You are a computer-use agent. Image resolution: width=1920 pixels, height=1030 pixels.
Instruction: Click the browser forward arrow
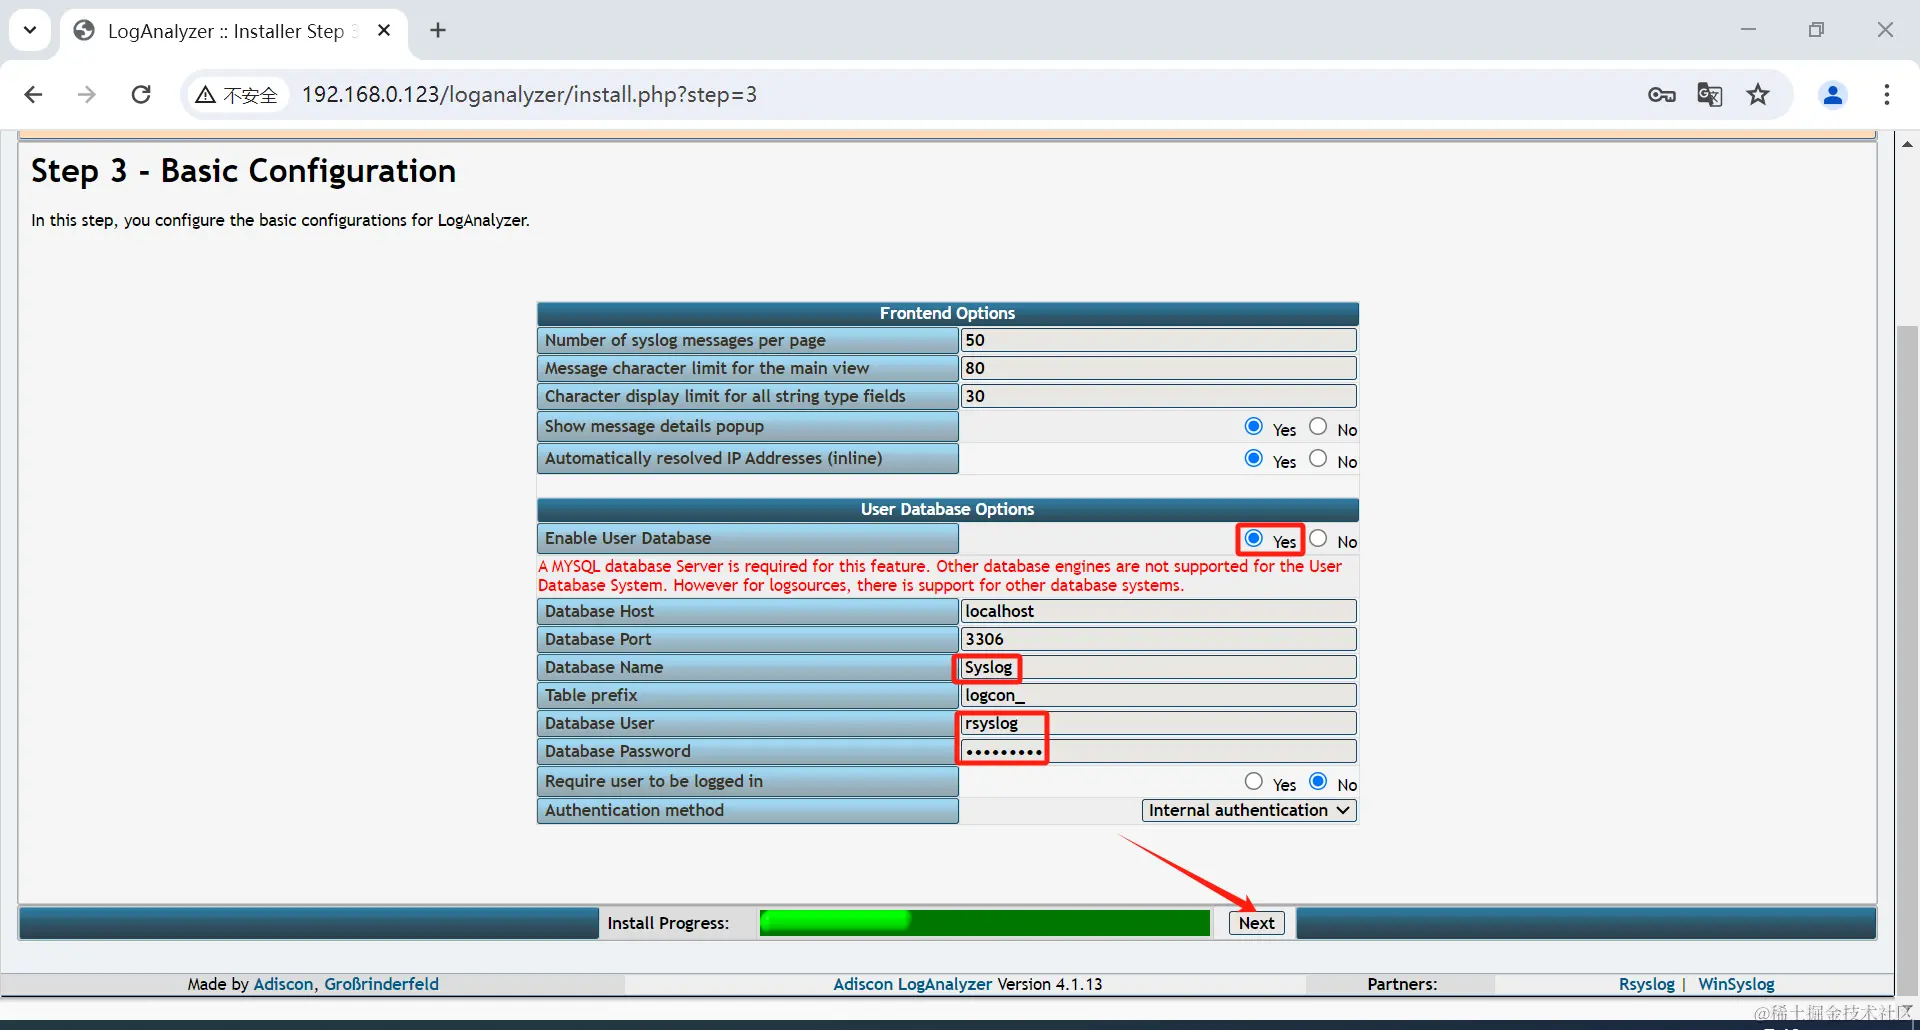pos(87,95)
